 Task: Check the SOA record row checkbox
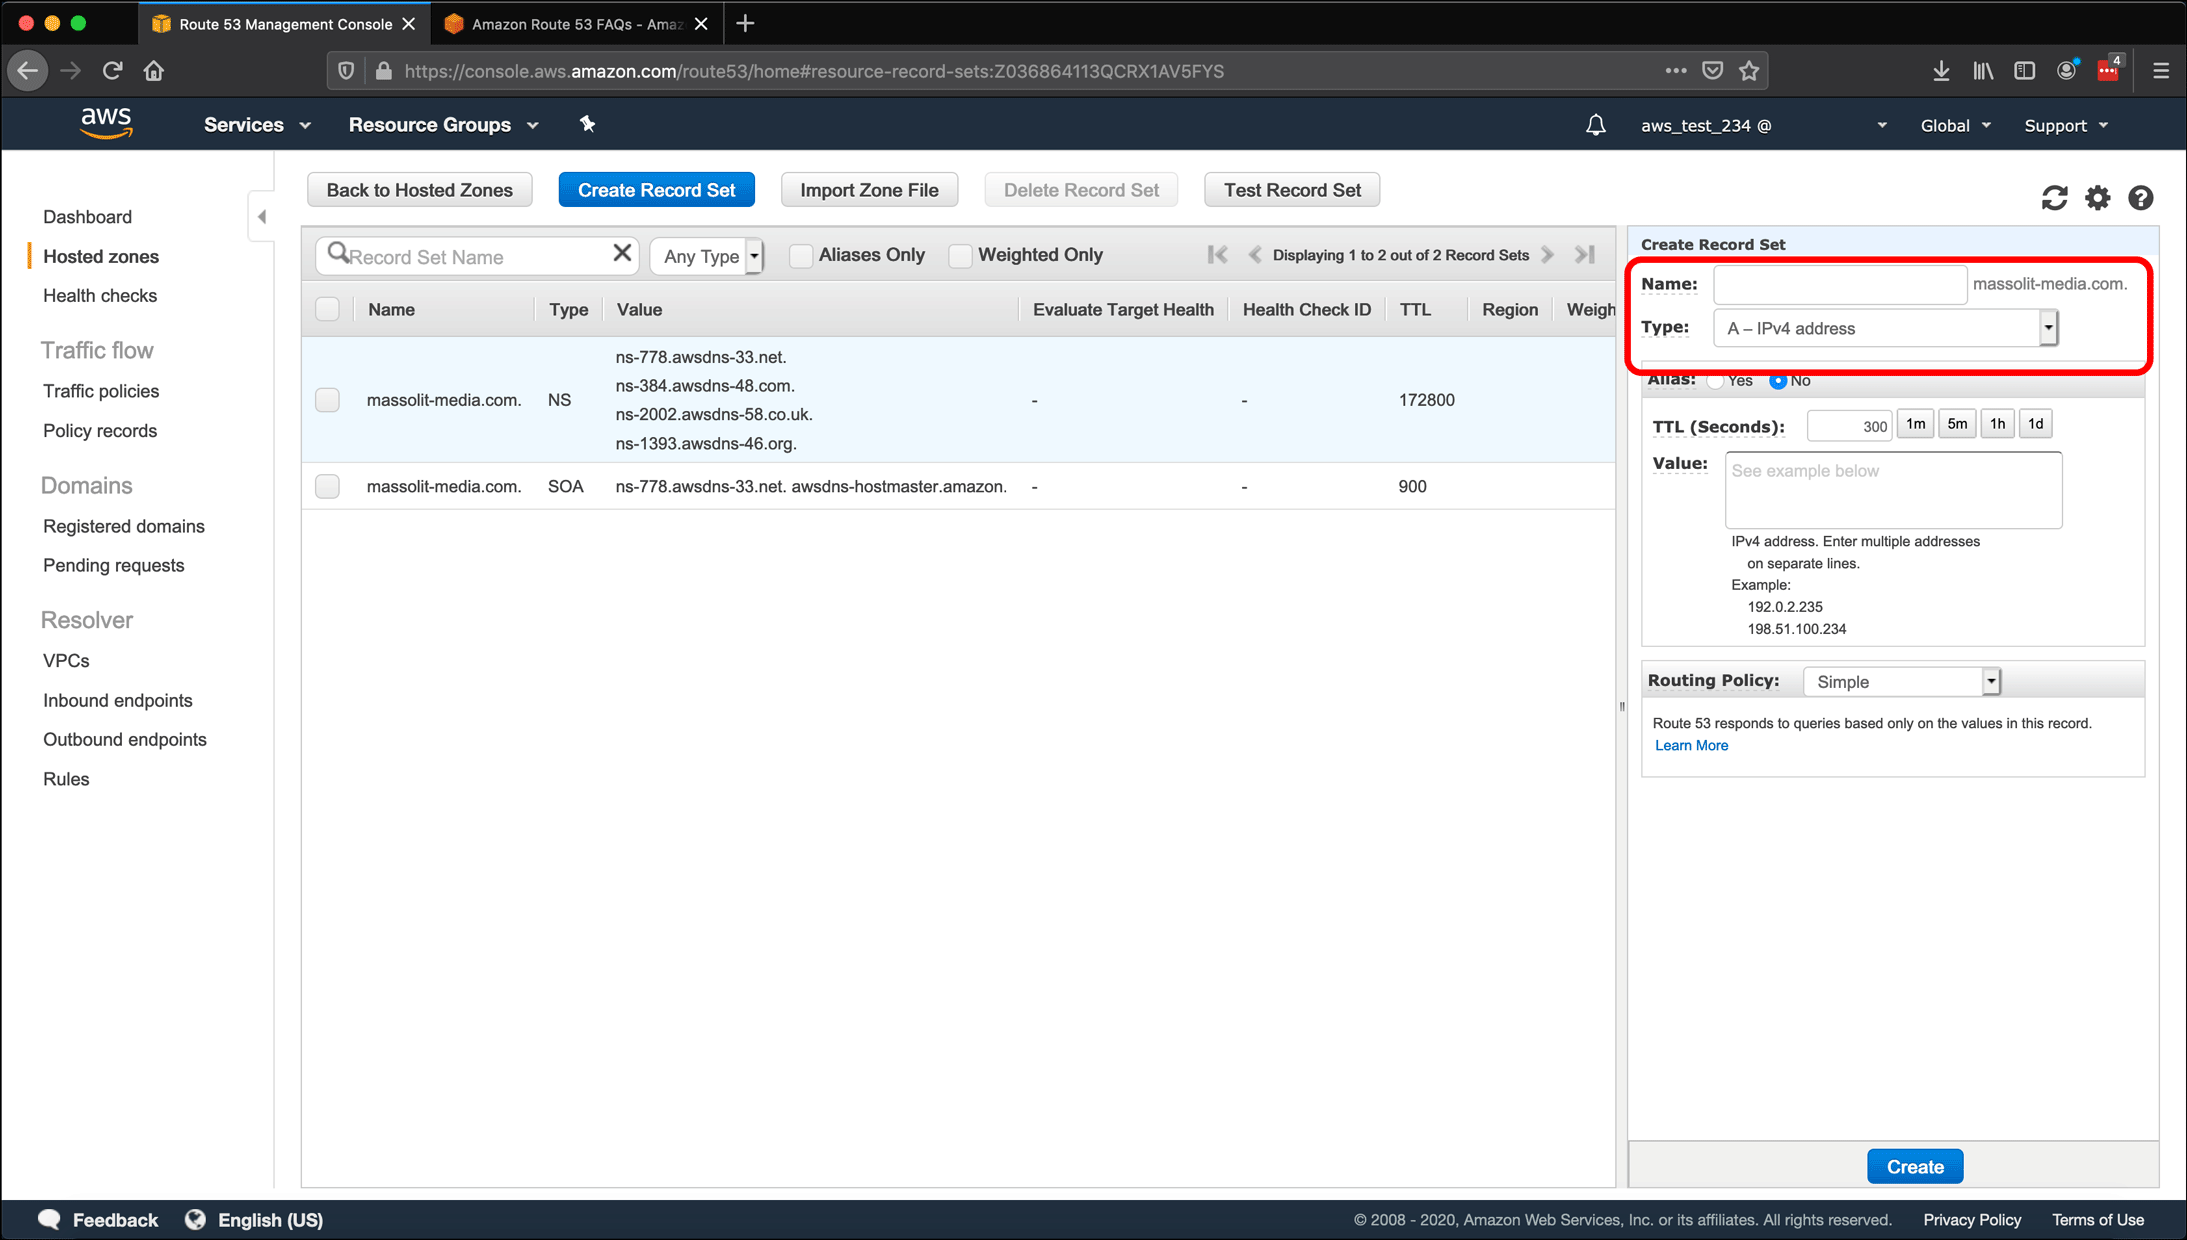[327, 486]
